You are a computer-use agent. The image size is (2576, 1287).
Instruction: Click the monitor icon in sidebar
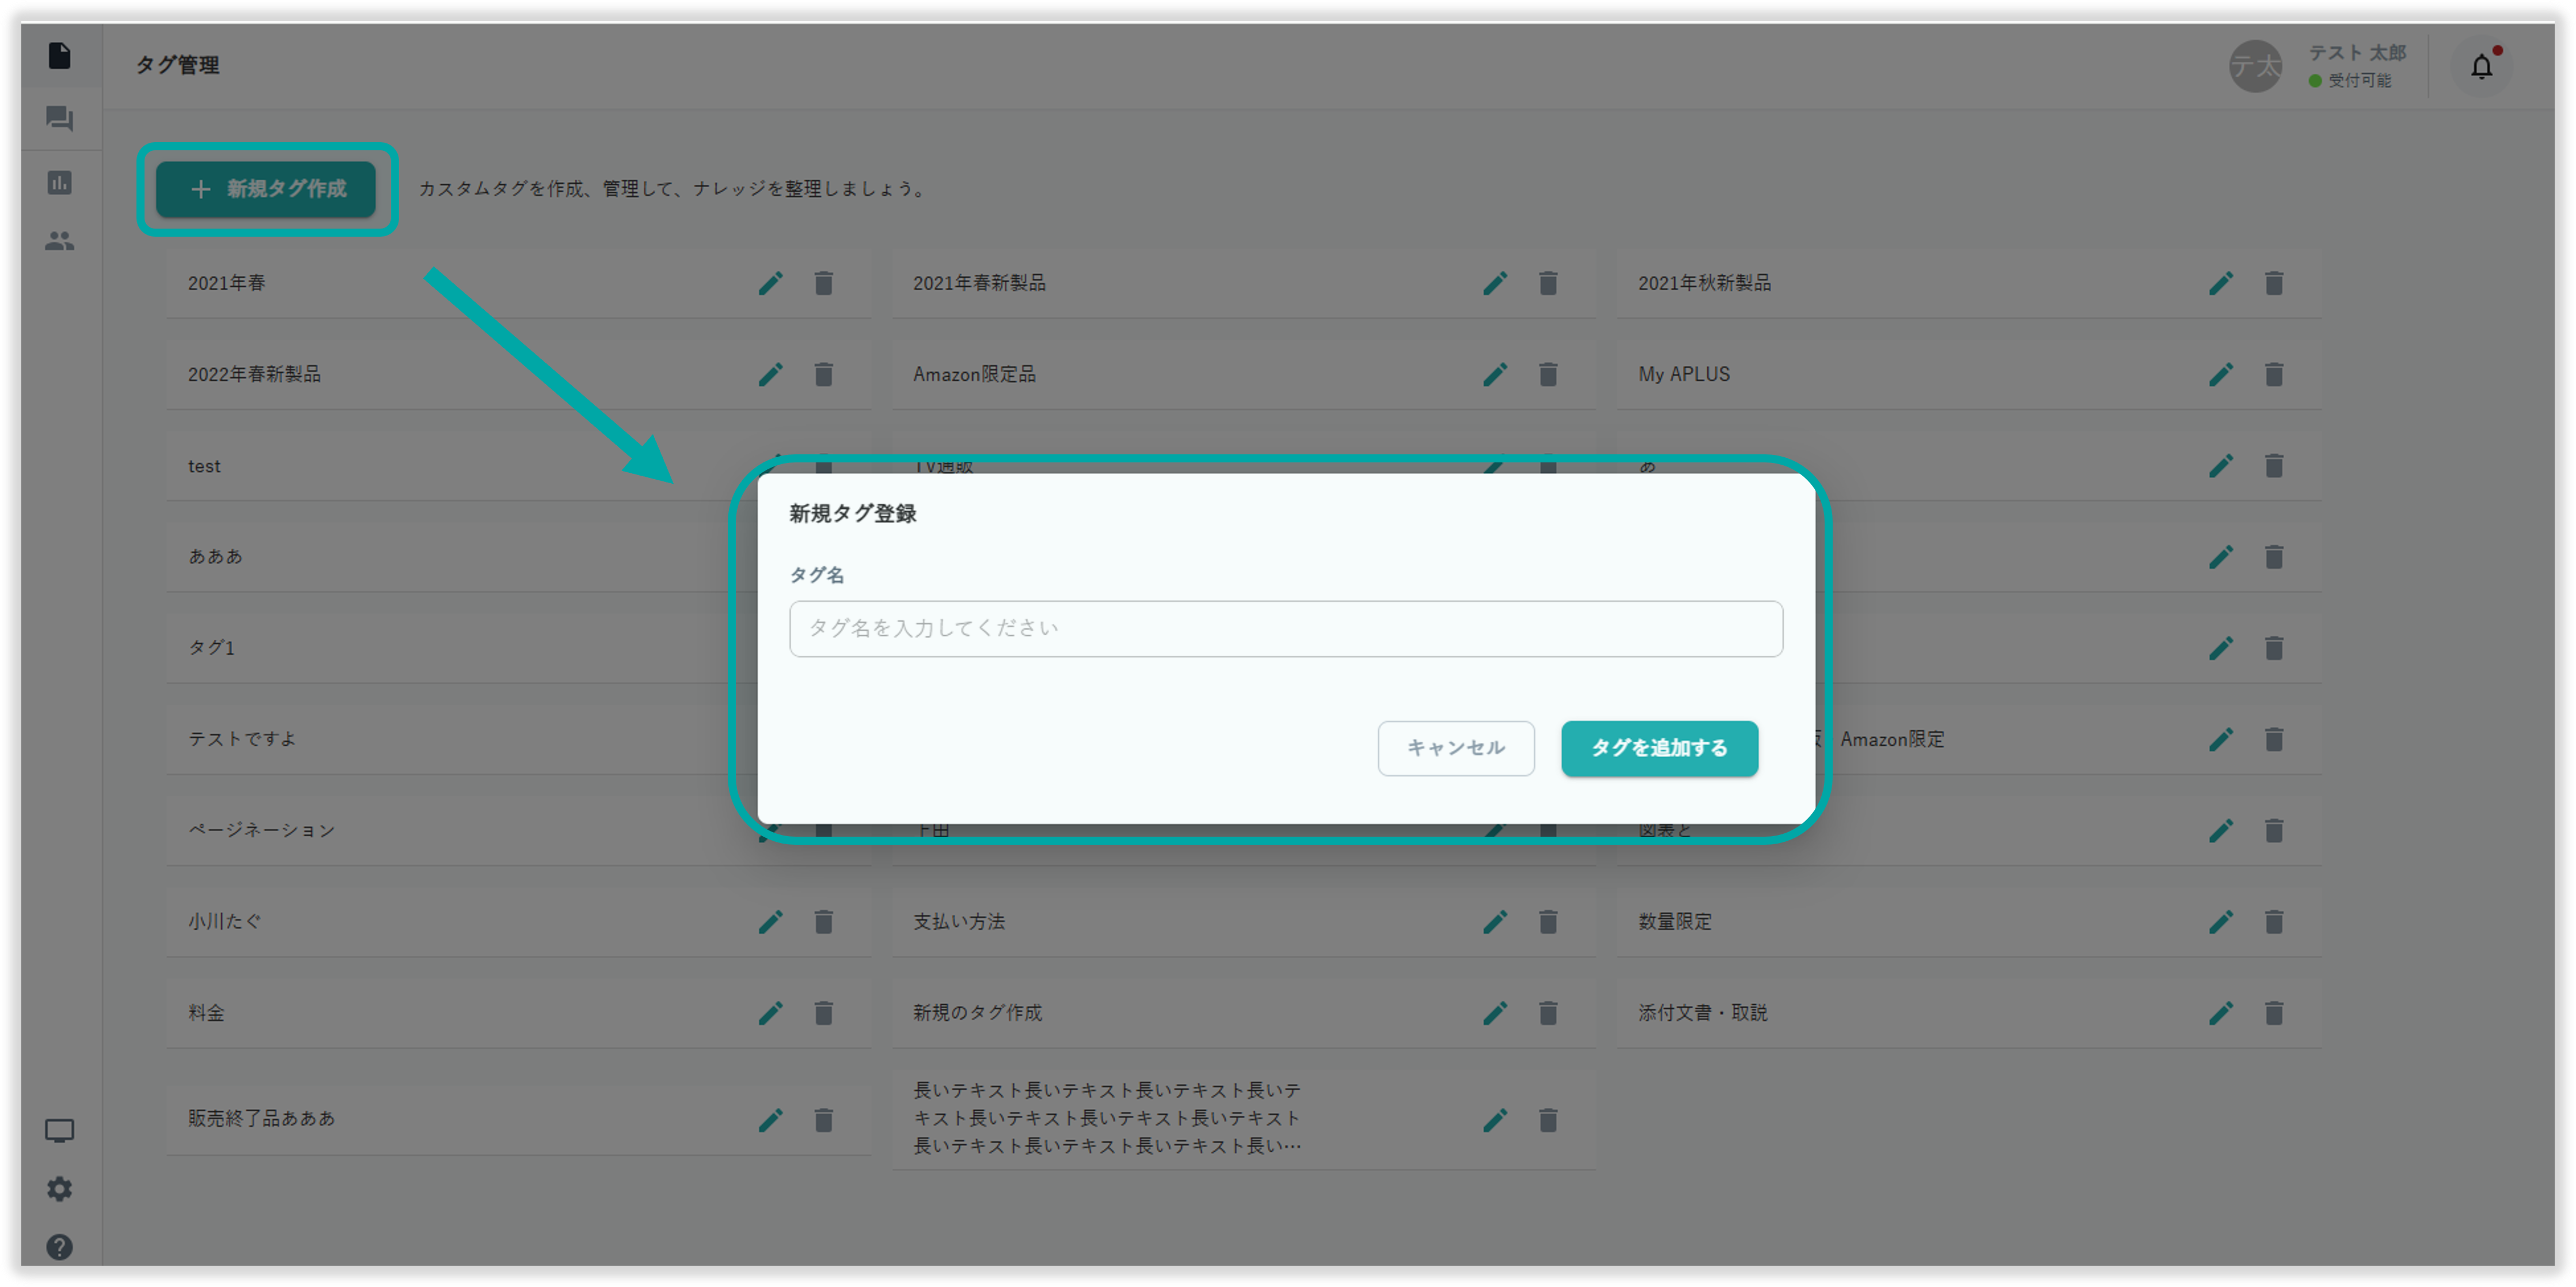tap(60, 1130)
